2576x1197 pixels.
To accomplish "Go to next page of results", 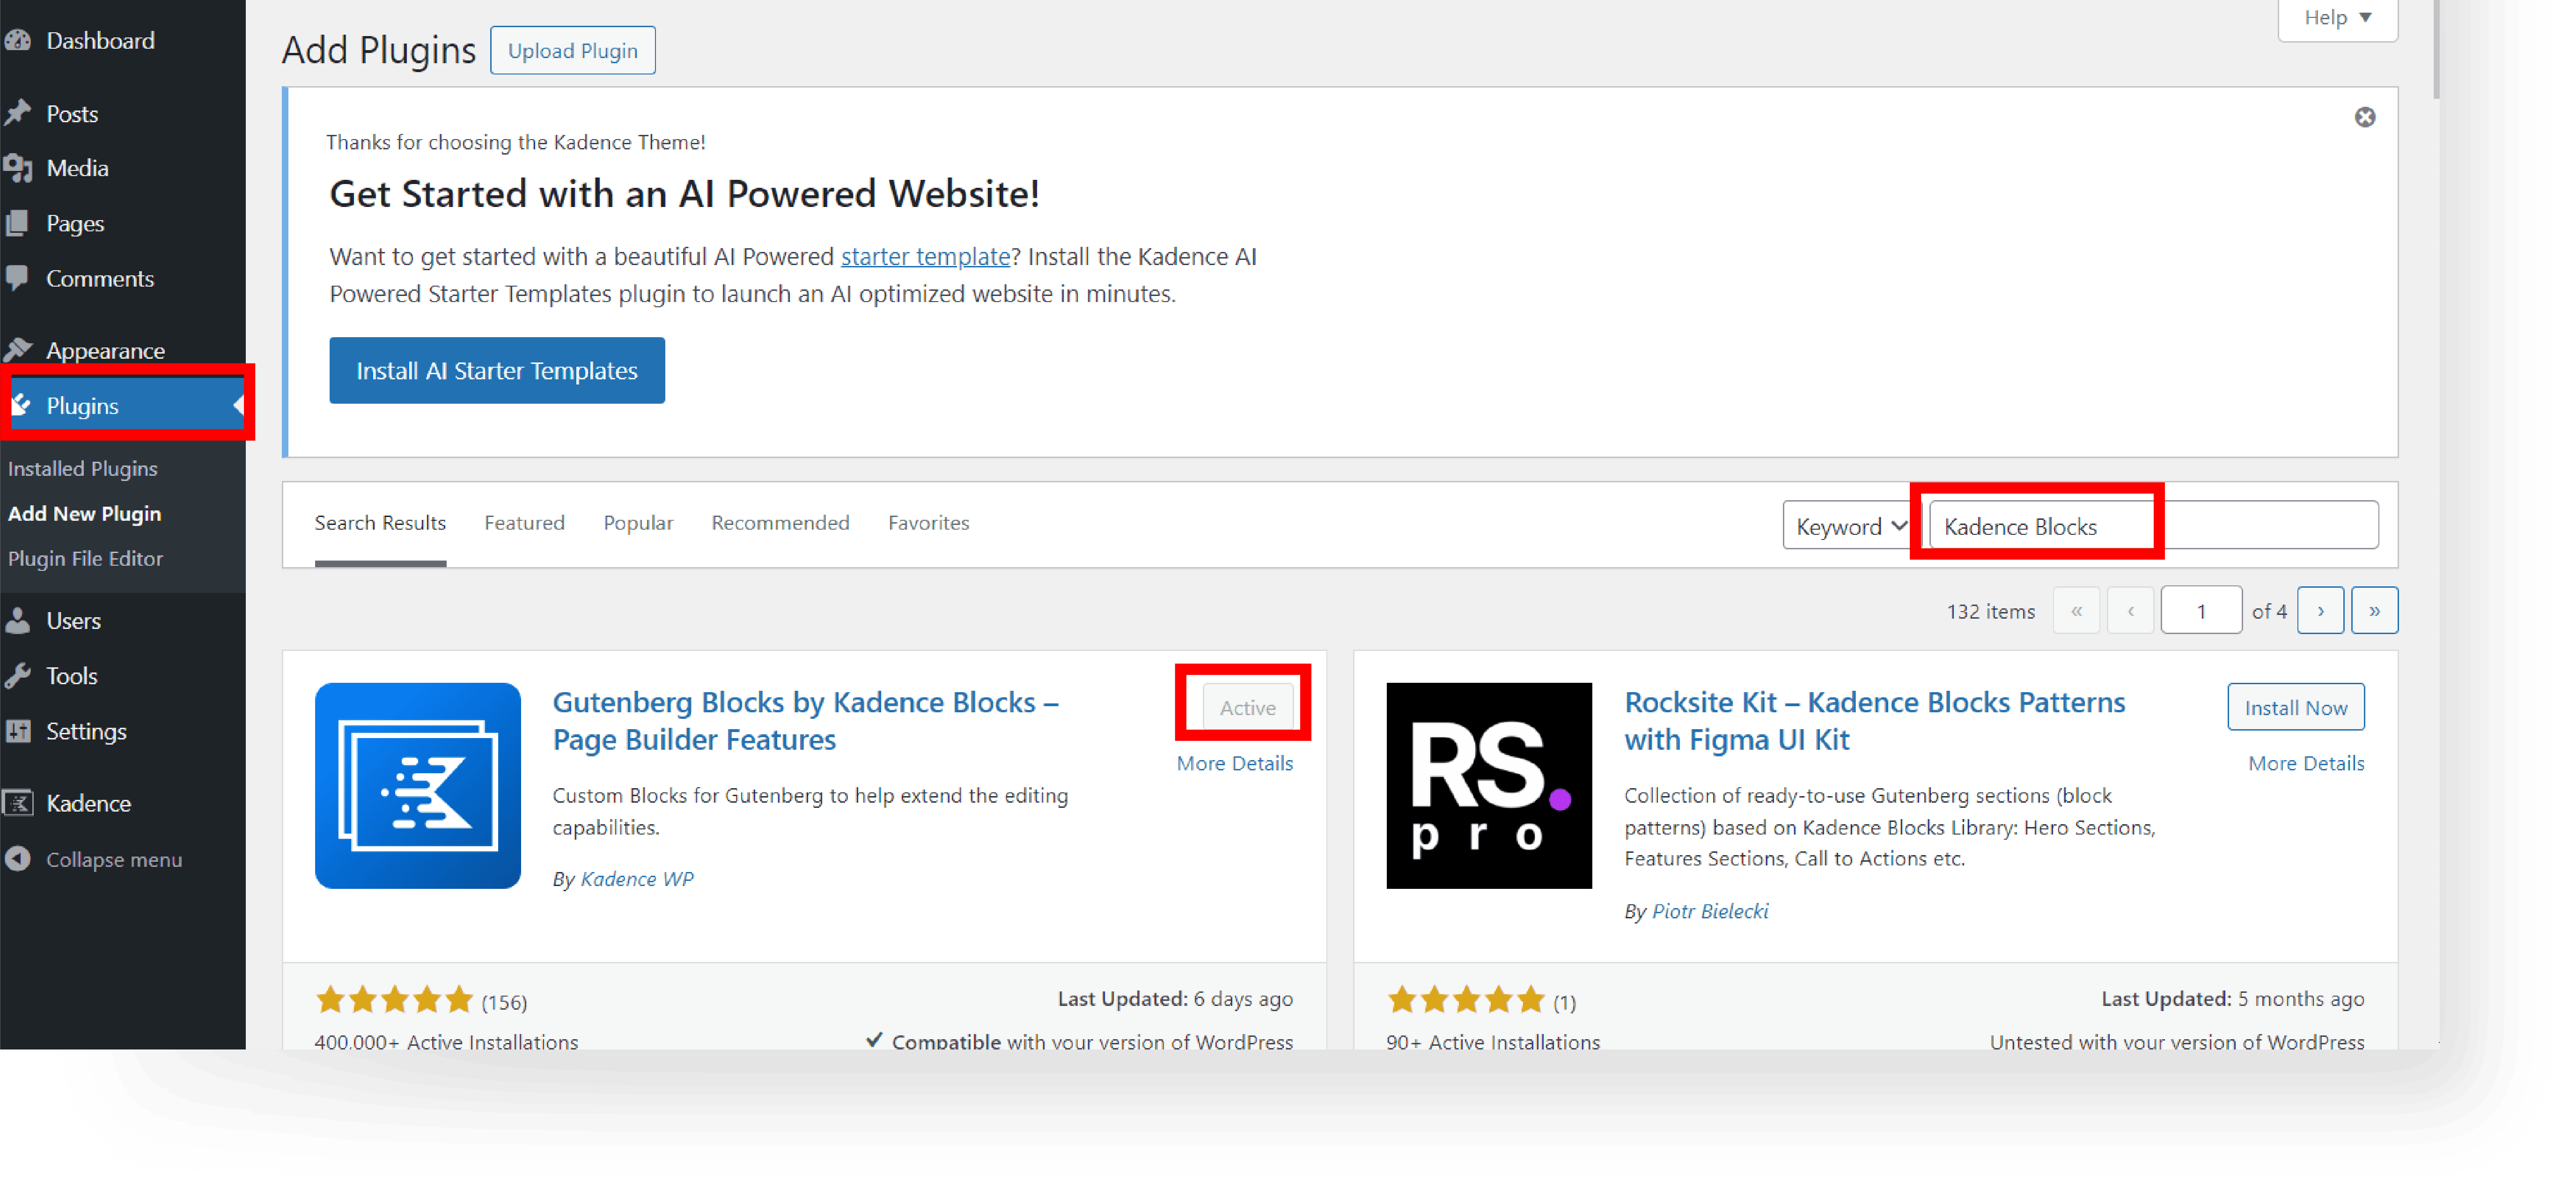I will point(2320,610).
